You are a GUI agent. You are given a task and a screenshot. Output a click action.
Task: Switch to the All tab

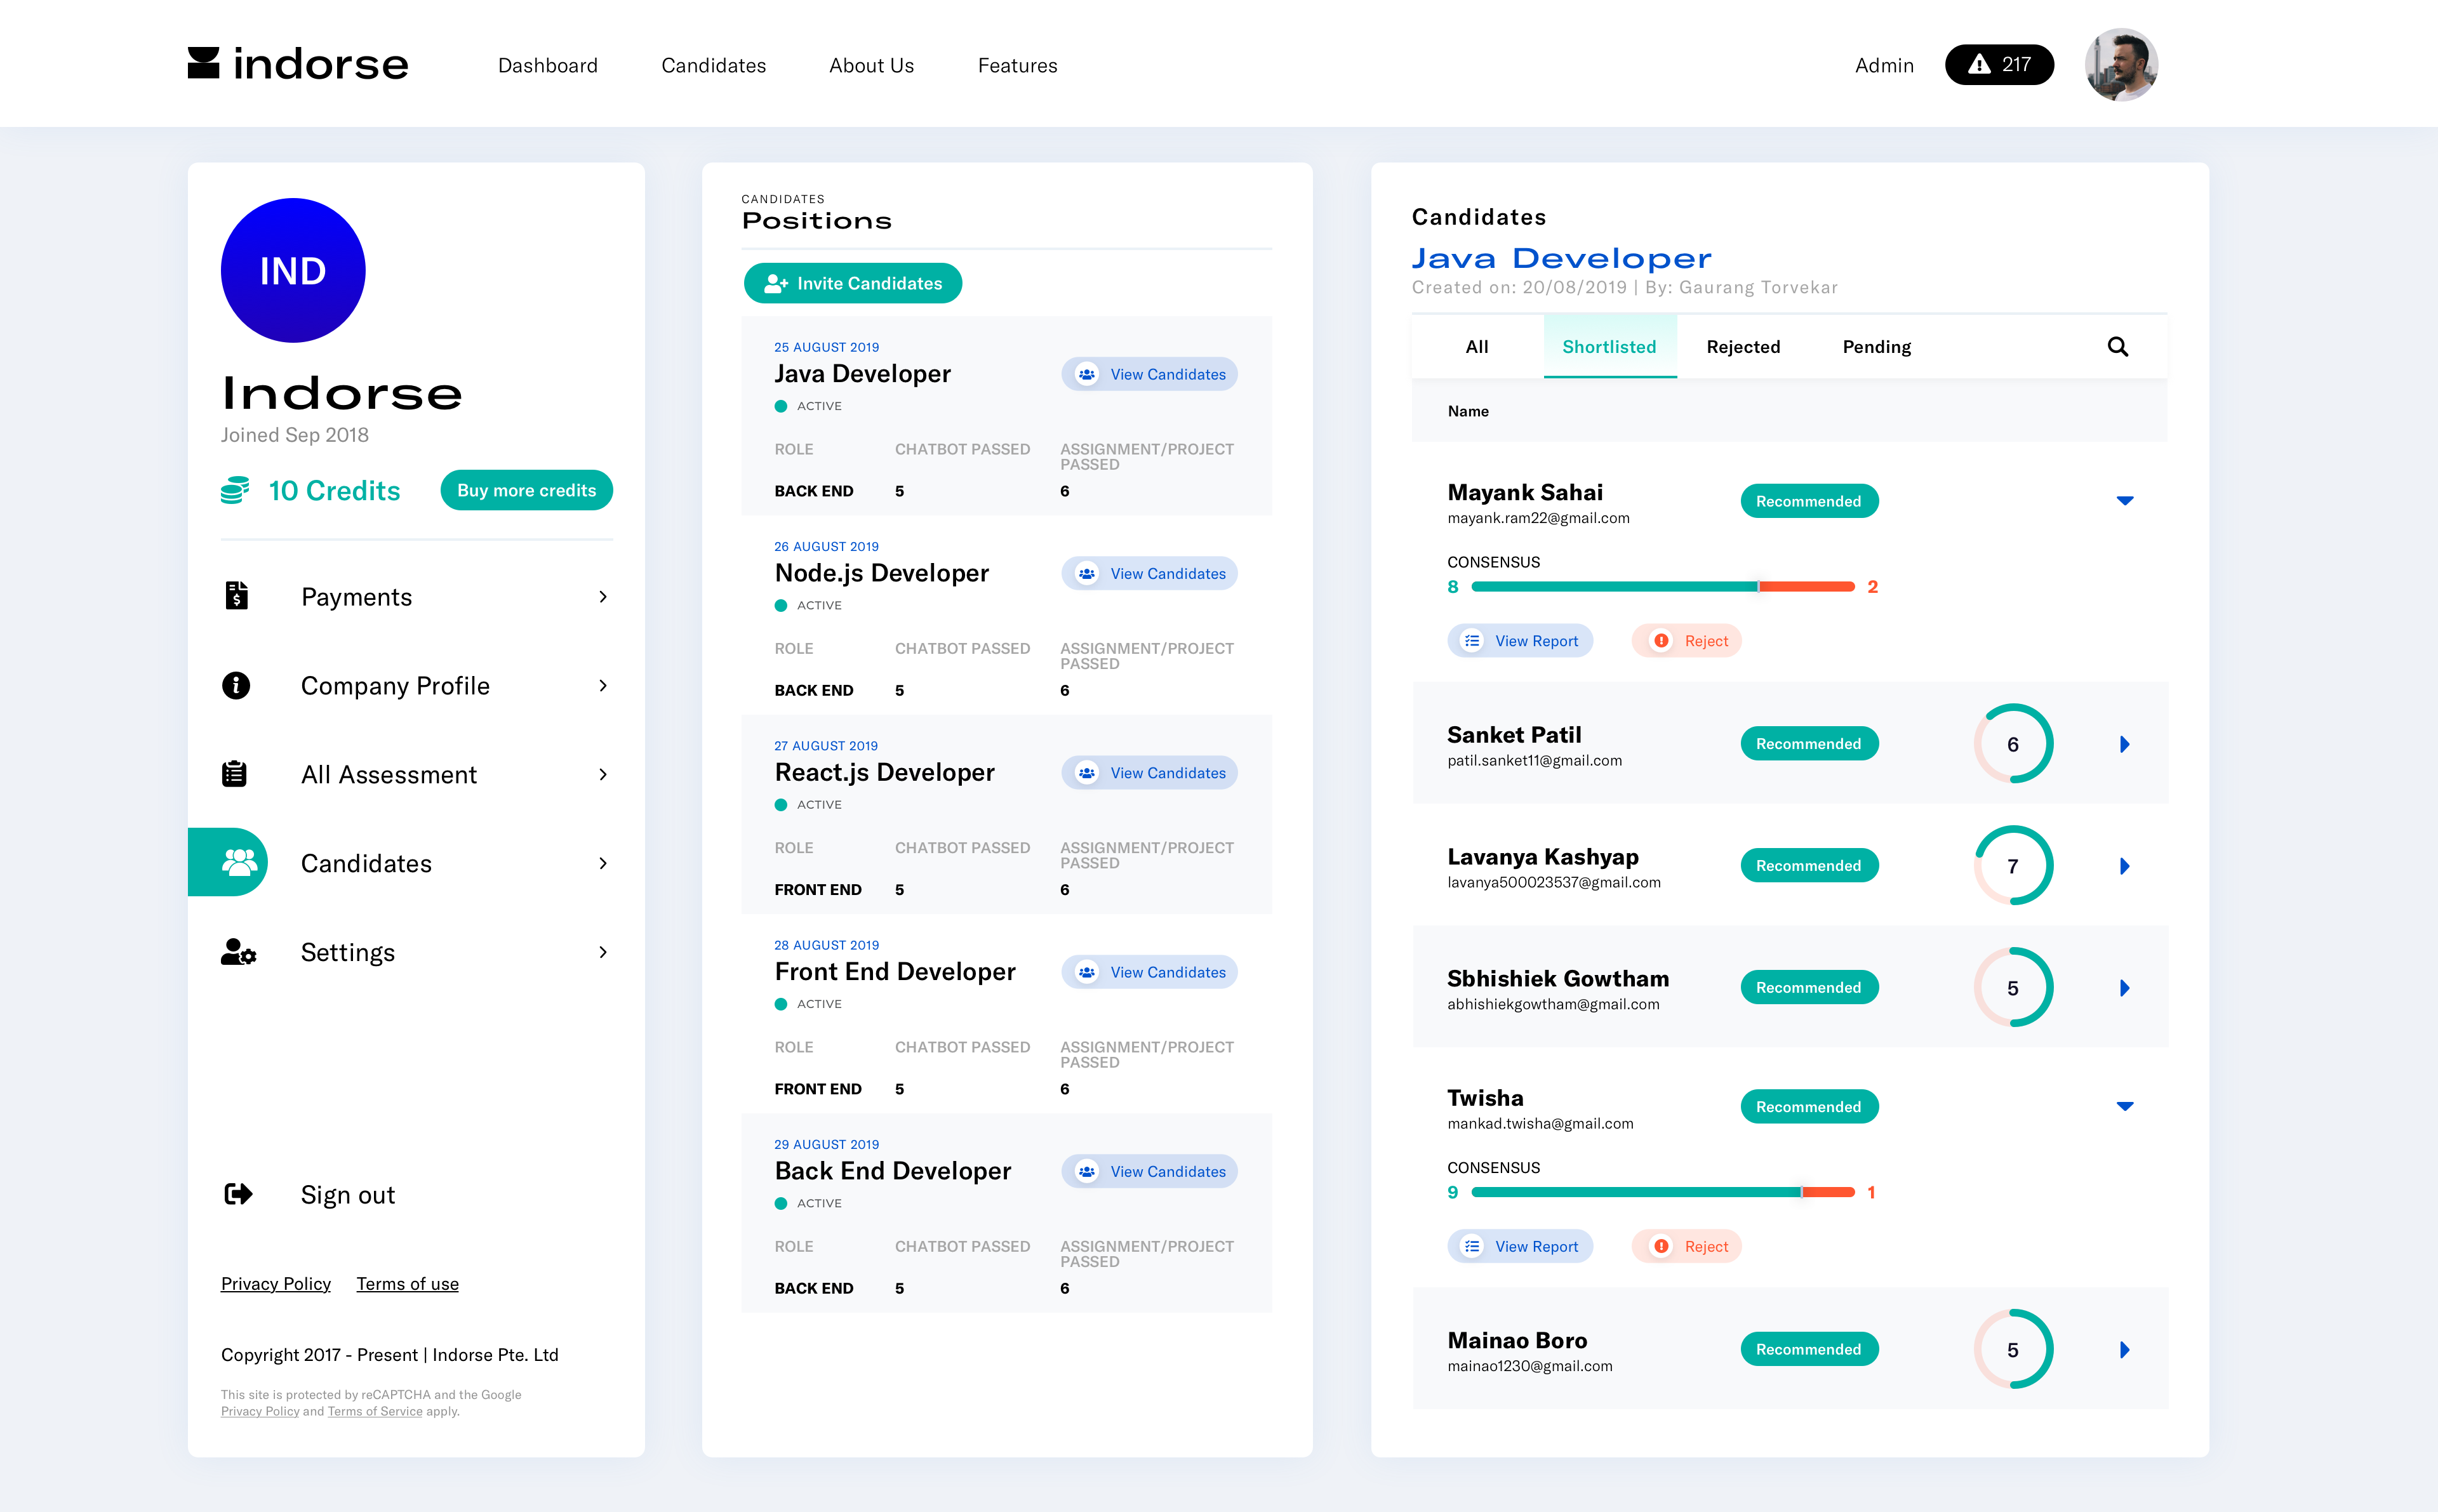coord(1477,347)
